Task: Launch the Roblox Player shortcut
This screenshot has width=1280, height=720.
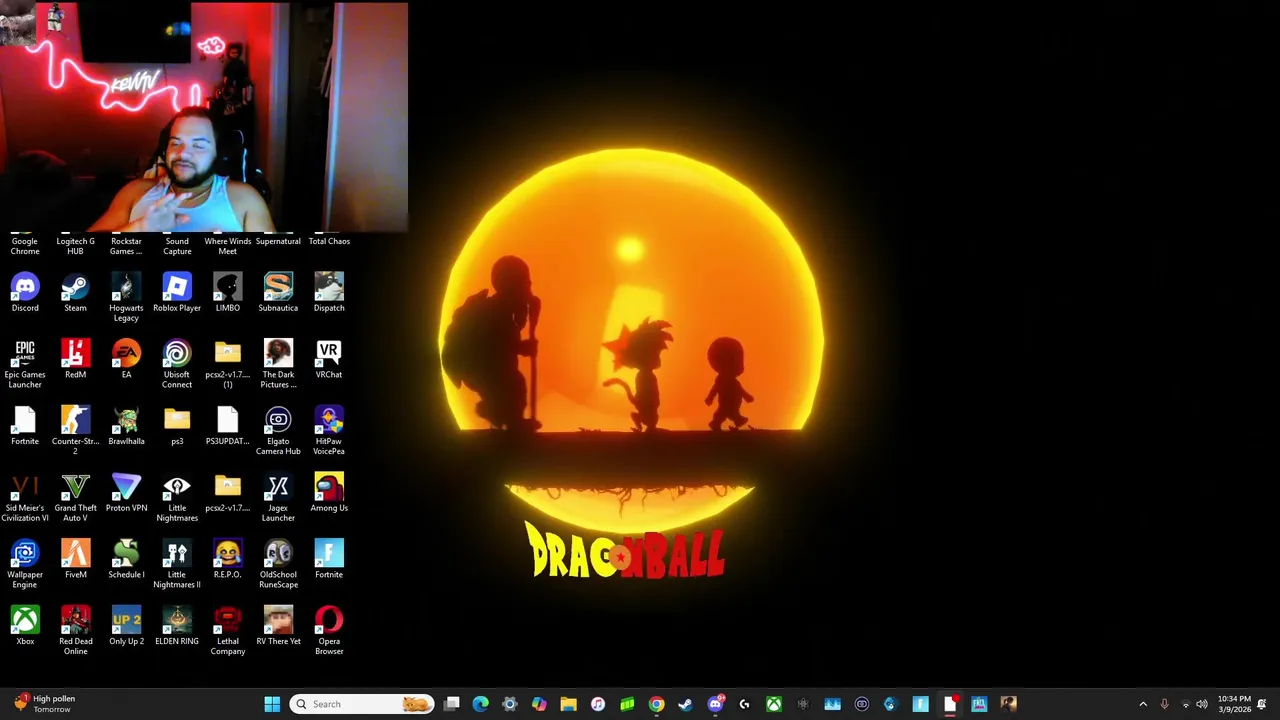Action: pyautogui.click(x=177, y=293)
